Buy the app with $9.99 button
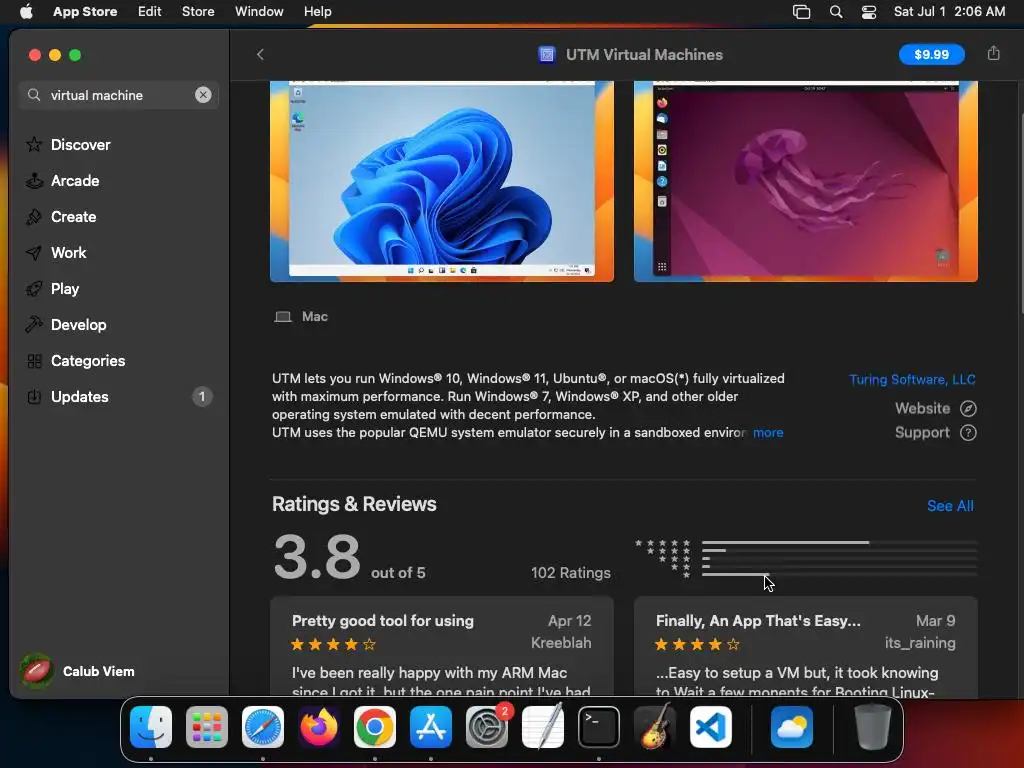1024x768 pixels. (931, 55)
